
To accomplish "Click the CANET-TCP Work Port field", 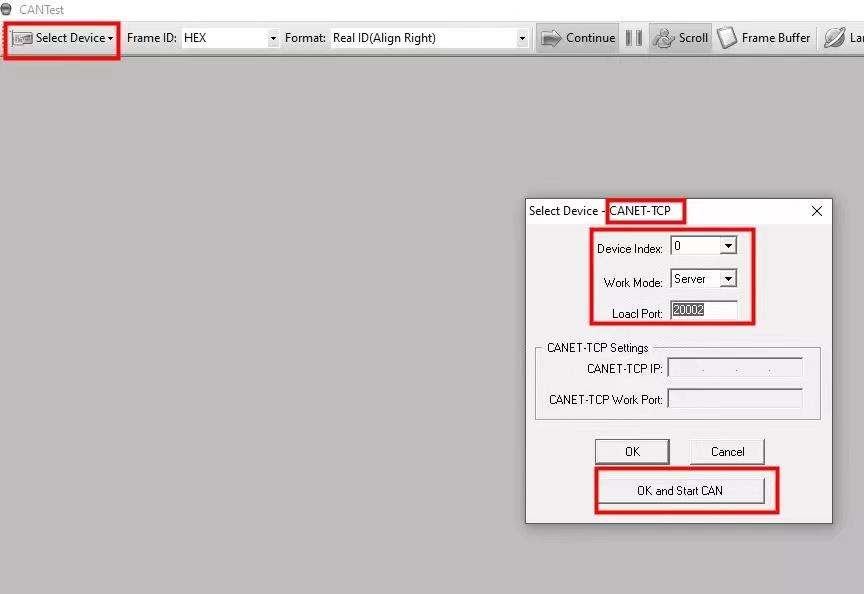I will tap(735, 398).
